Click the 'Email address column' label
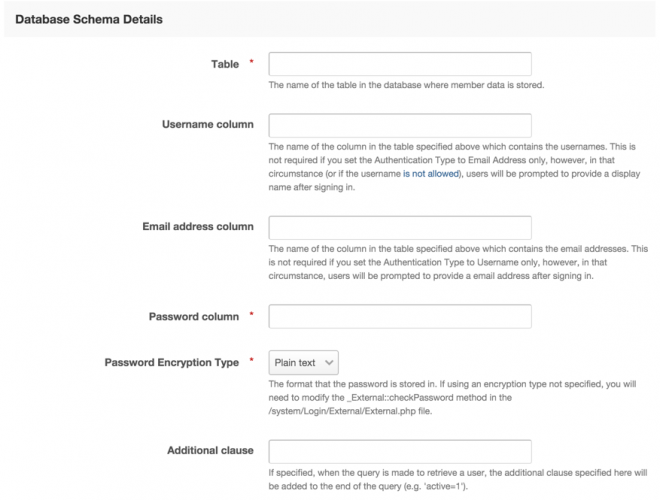The height and width of the screenshot is (500, 660). (198, 226)
